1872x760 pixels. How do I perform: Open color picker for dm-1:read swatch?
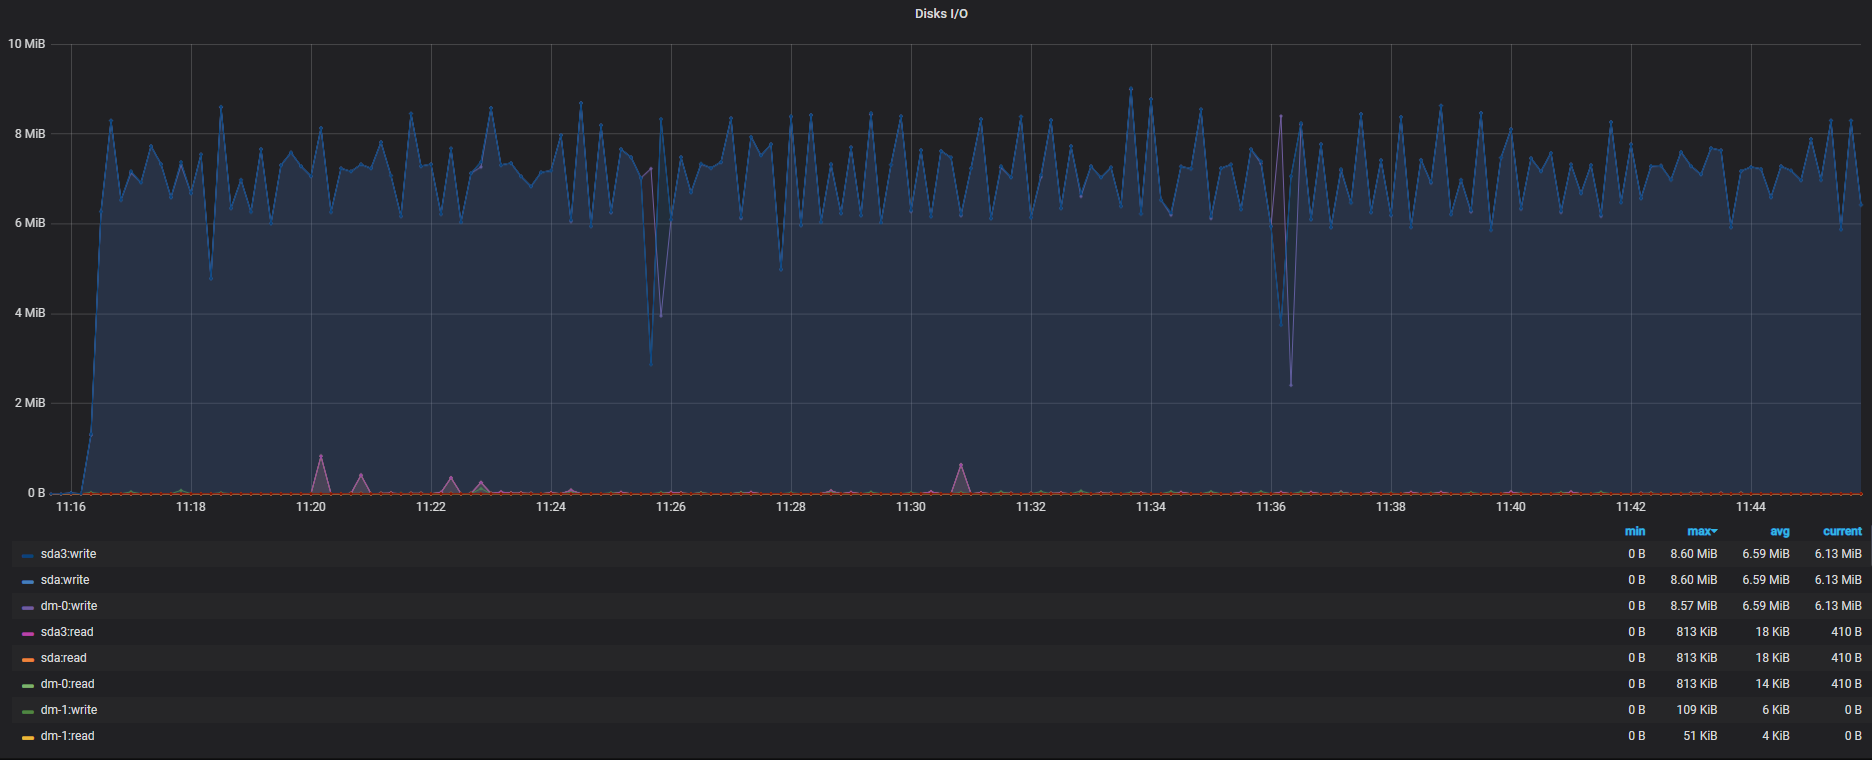(x=28, y=737)
